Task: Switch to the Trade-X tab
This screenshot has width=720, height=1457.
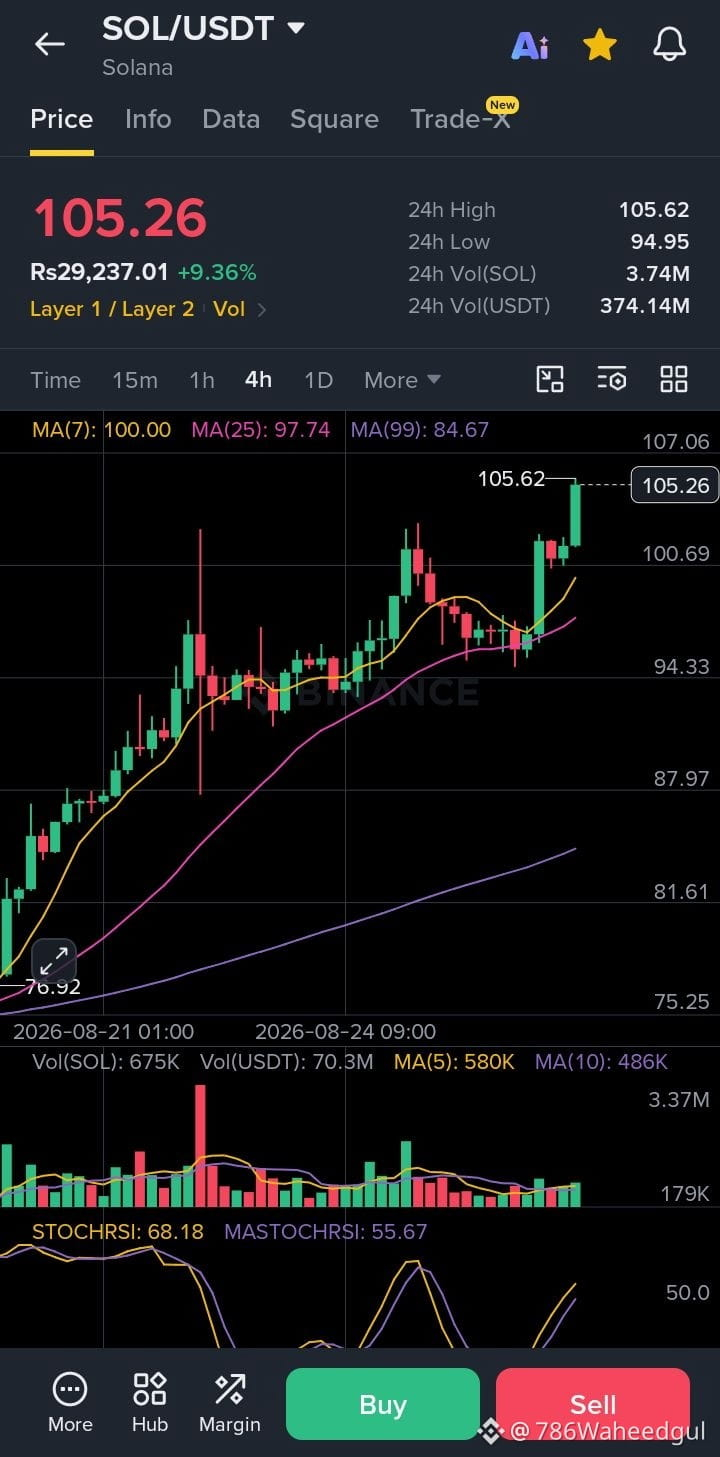Action: tap(461, 119)
